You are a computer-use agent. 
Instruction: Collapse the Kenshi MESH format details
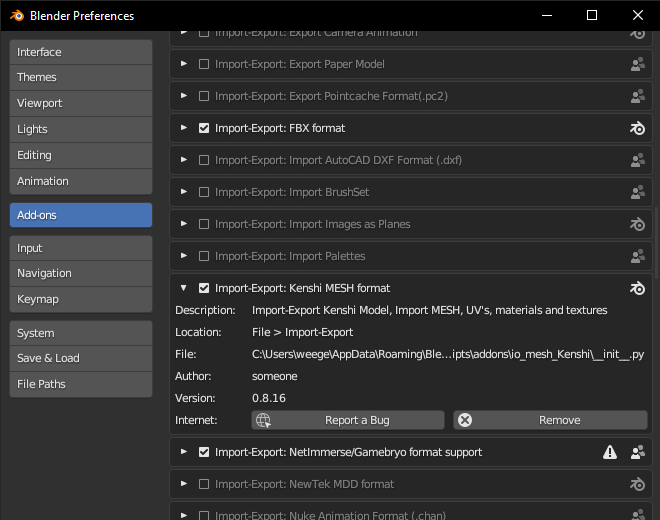pos(184,288)
